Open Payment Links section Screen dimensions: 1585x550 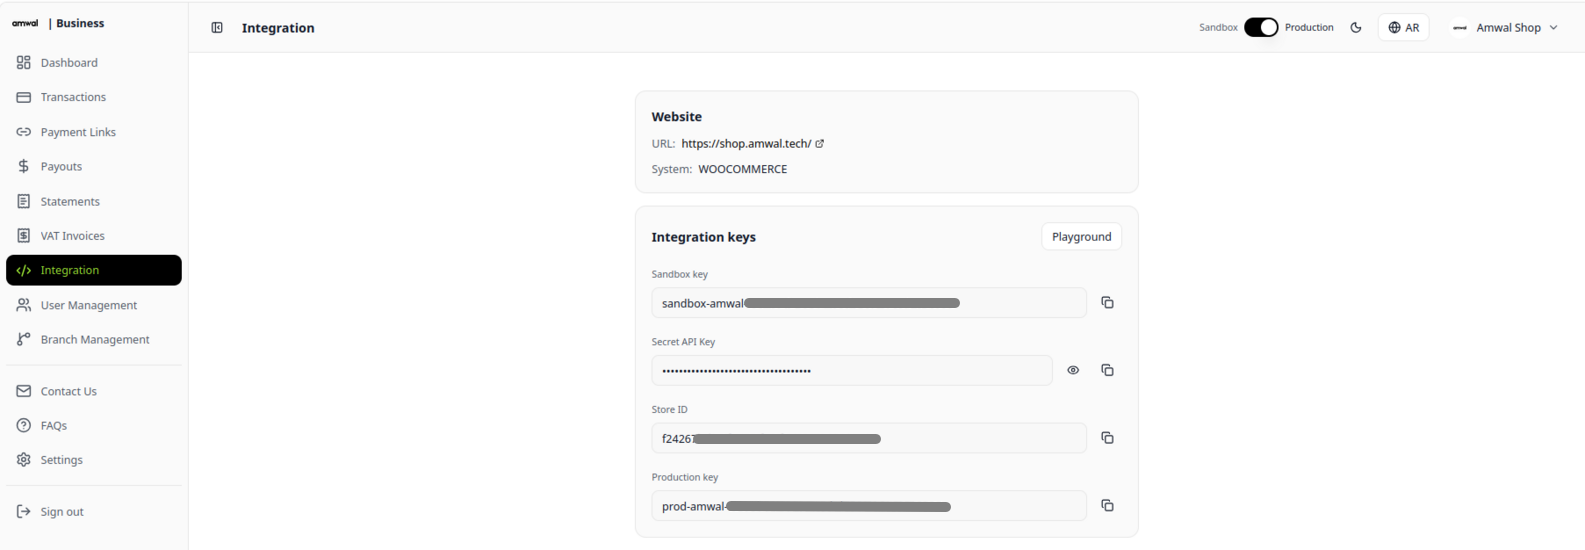[94, 132]
